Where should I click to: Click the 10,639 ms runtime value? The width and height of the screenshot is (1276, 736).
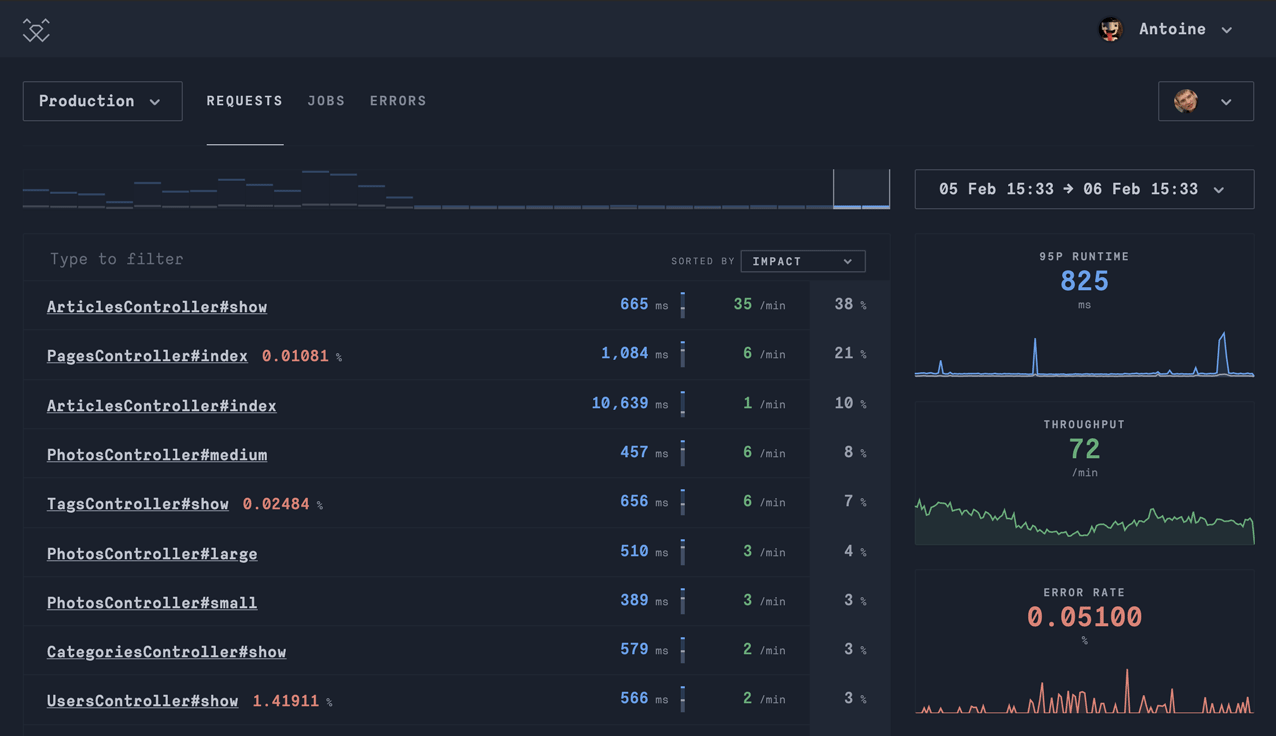click(630, 403)
